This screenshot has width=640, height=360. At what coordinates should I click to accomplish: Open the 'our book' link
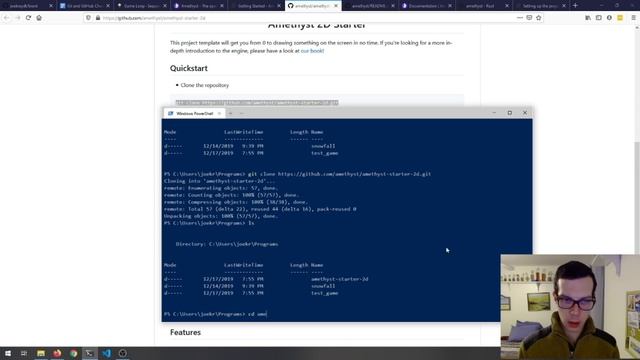[312, 51]
